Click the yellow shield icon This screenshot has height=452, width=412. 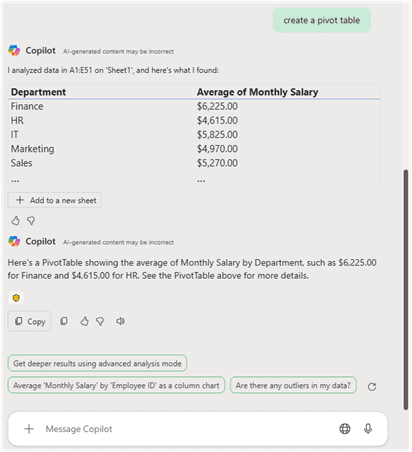pyautogui.click(x=16, y=298)
